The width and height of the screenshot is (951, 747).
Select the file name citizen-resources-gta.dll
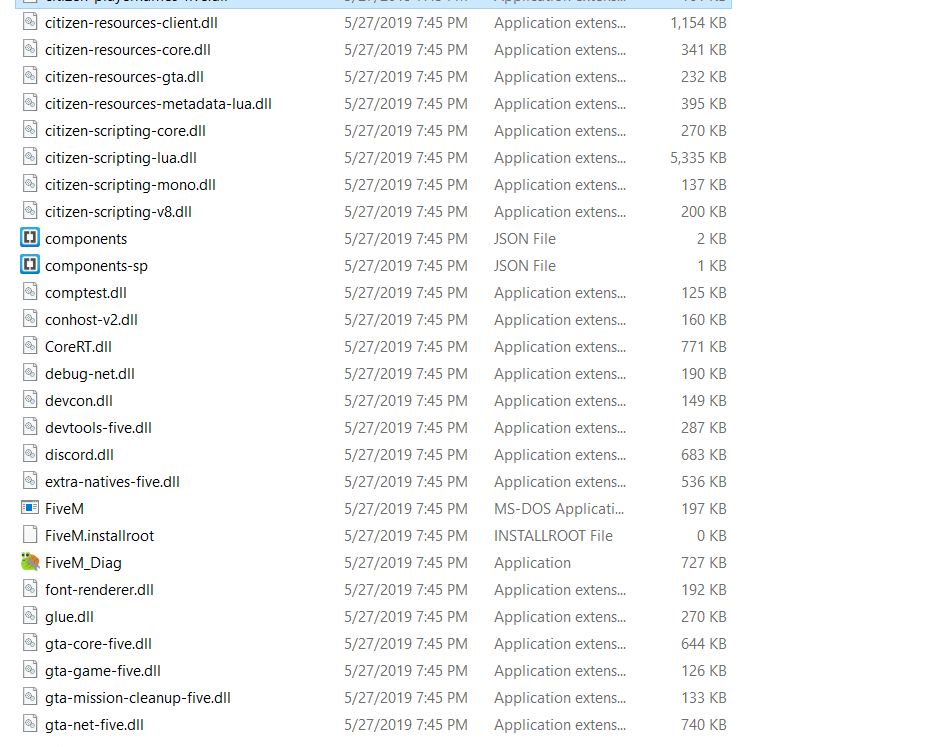tap(124, 77)
